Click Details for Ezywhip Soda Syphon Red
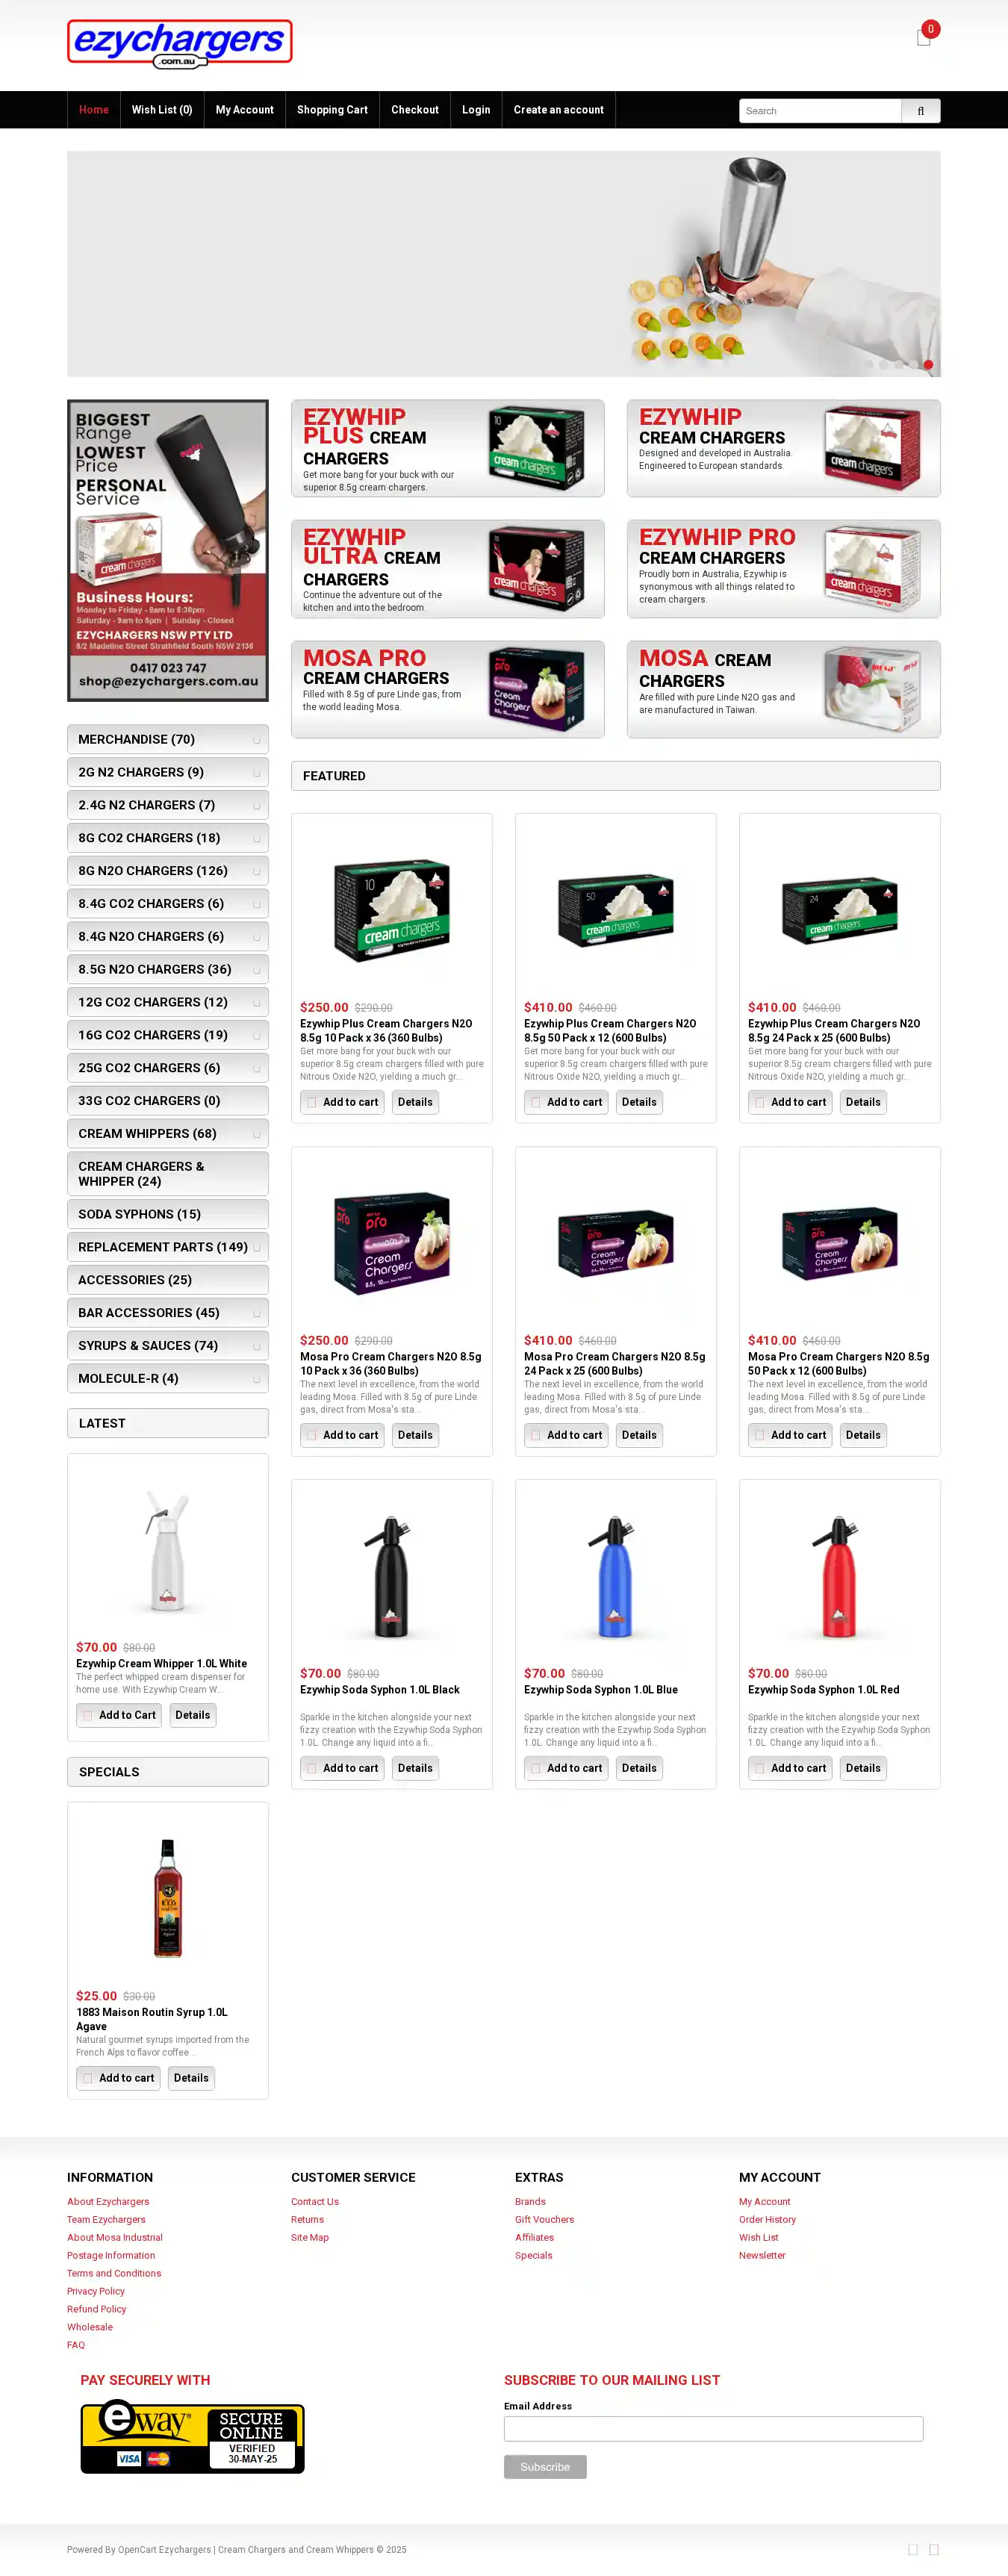Viewport: 1008px width, 2576px height. point(863,1768)
